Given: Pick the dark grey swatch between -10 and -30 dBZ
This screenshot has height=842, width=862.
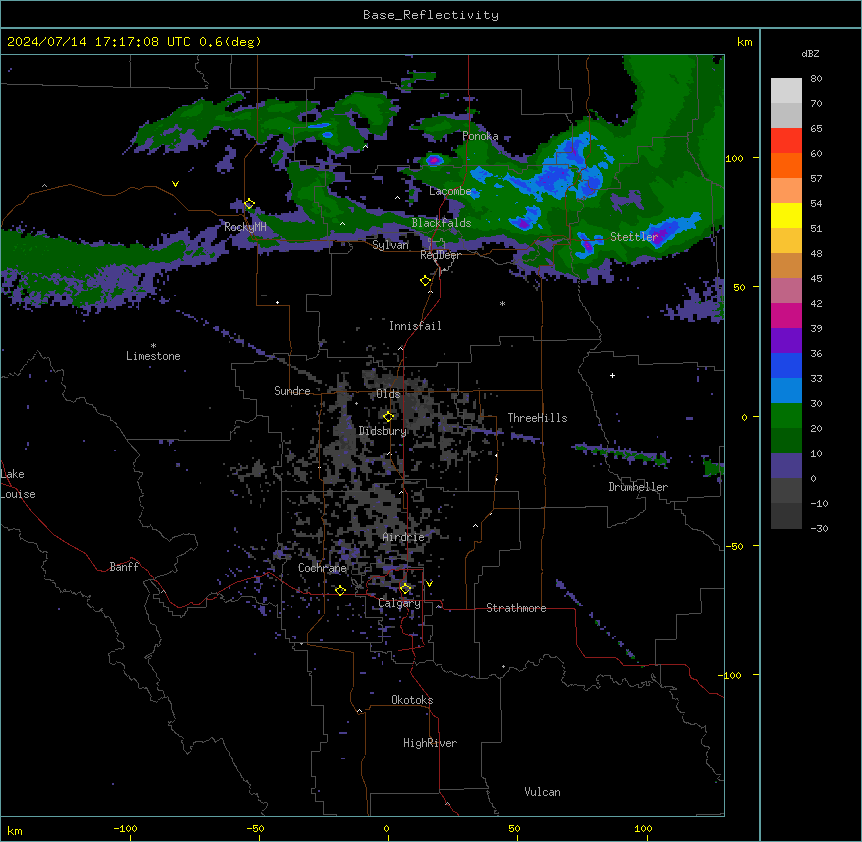Looking at the screenshot, I should pyautogui.click(x=786, y=516).
